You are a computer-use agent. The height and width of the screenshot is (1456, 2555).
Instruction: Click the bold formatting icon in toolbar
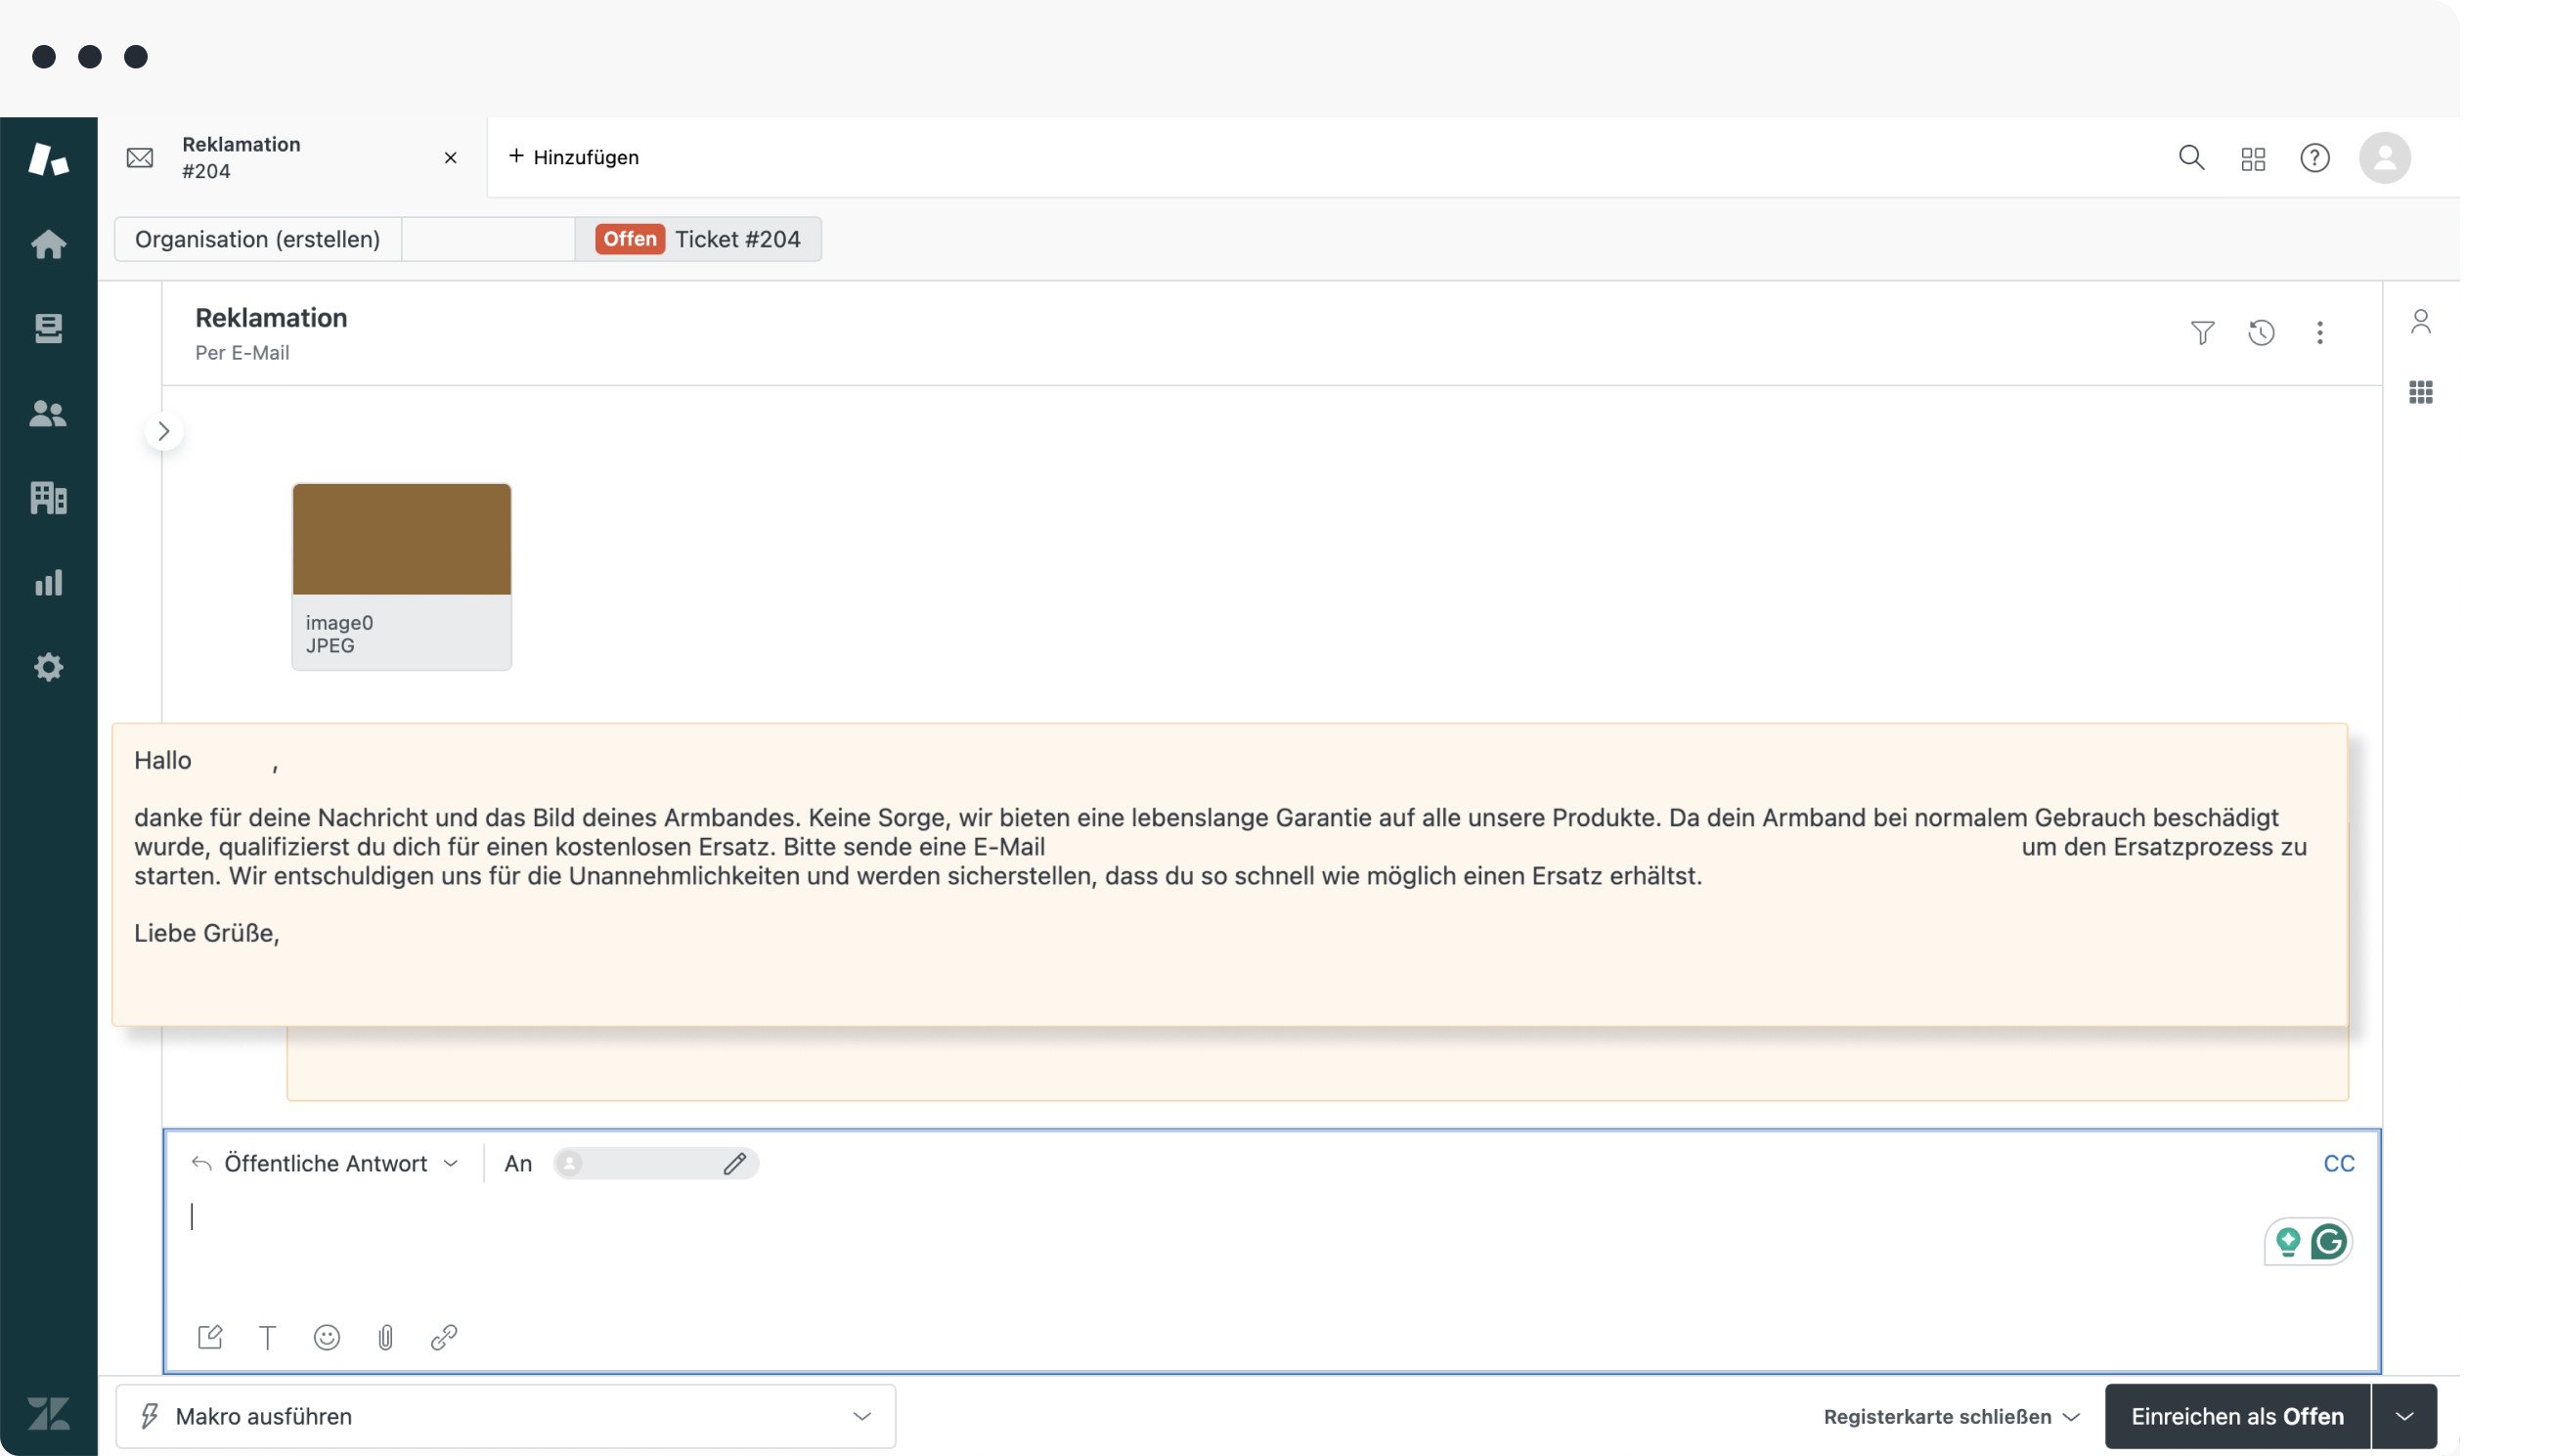(267, 1337)
